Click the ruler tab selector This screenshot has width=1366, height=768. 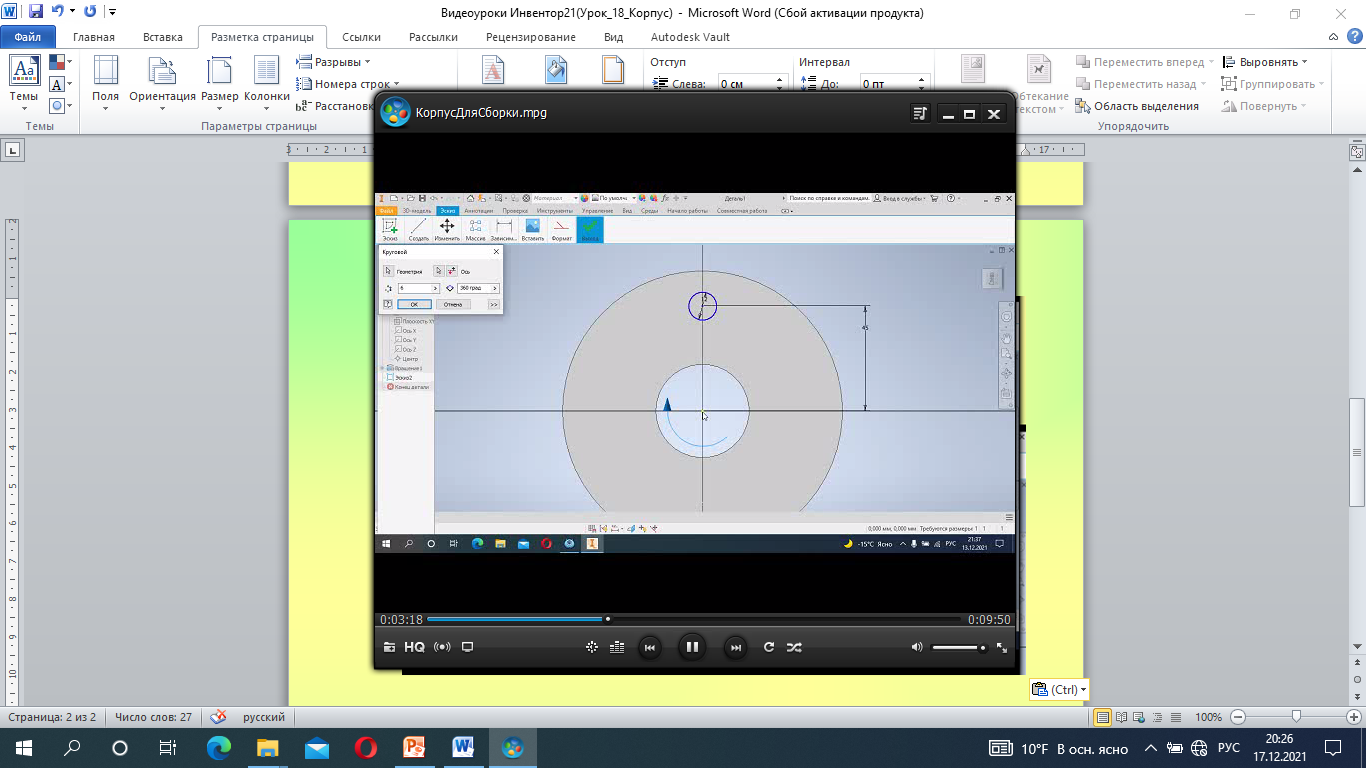click(12, 150)
